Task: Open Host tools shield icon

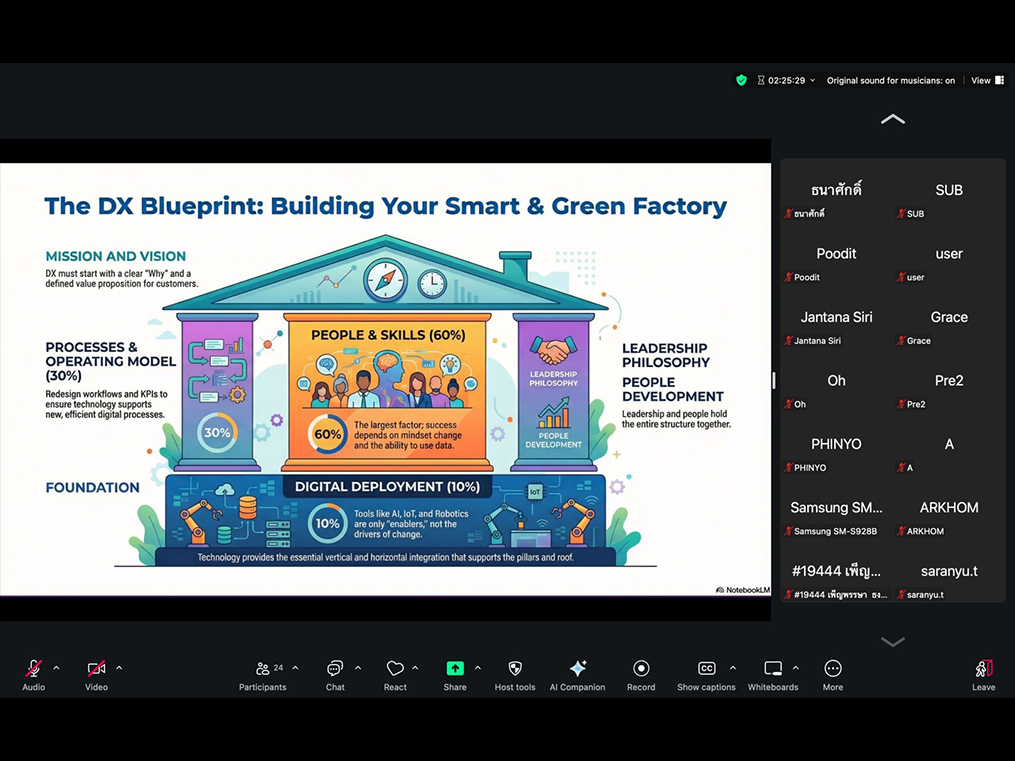Action: (x=515, y=669)
